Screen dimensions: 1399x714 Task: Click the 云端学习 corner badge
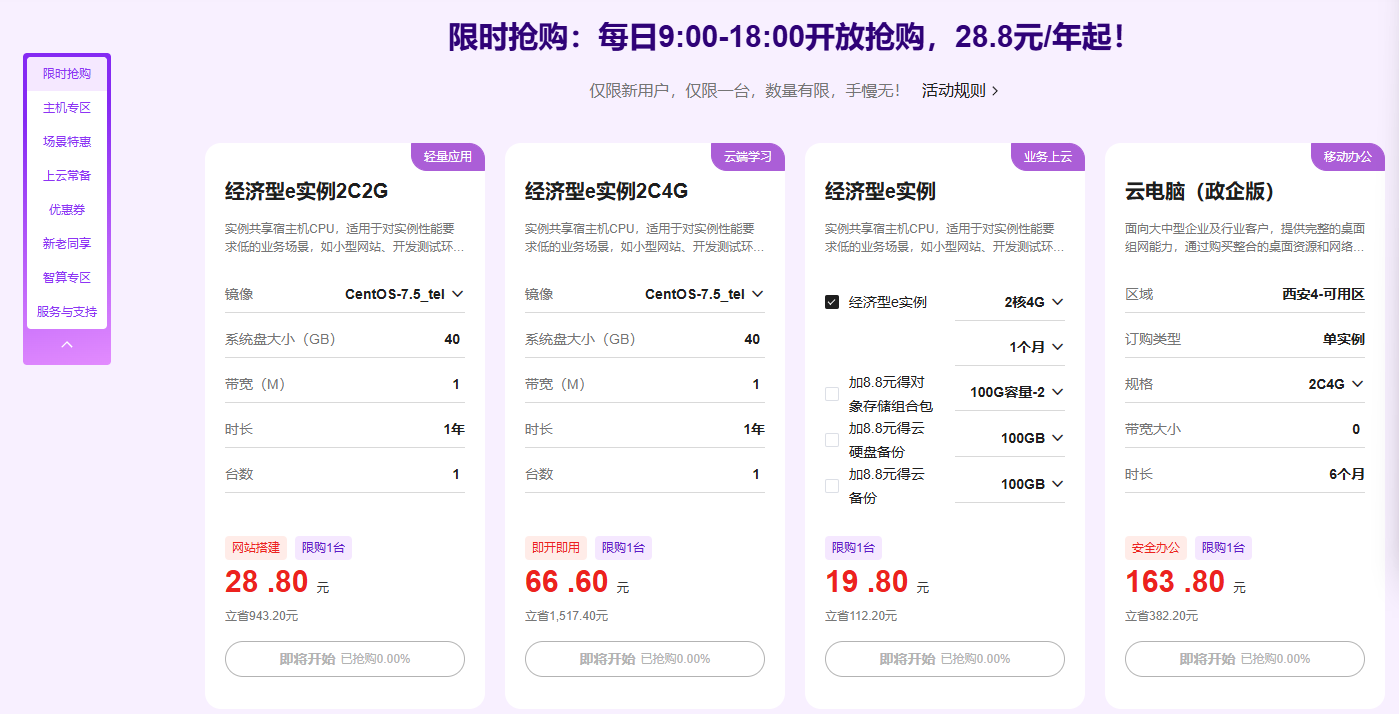pyautogui.click(x=747, y=157)
